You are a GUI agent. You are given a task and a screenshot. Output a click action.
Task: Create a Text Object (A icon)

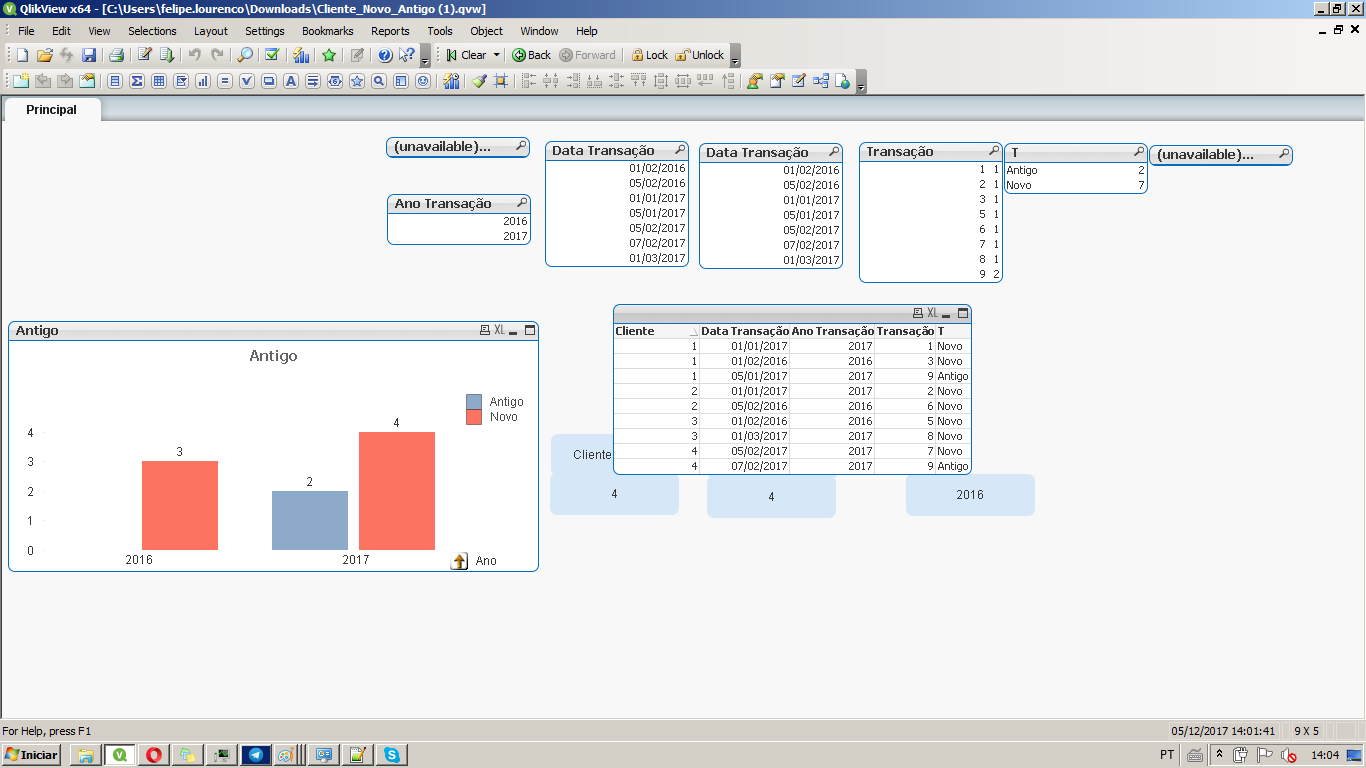291,81
